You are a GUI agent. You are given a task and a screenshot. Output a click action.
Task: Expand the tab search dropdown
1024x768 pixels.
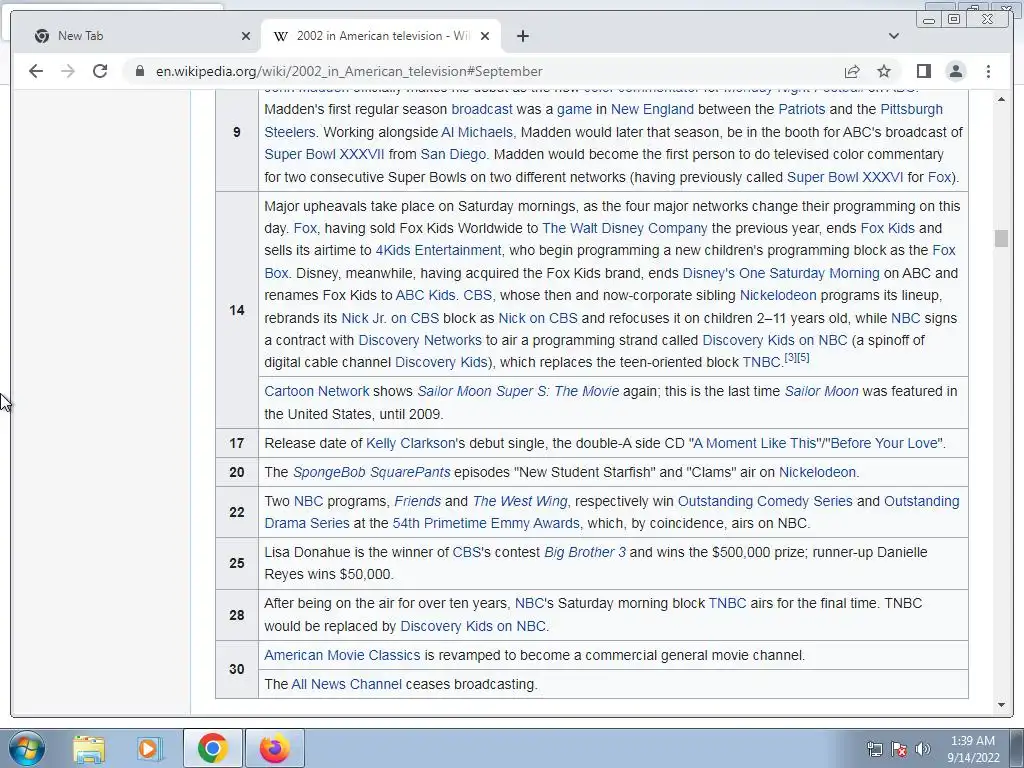894,36
